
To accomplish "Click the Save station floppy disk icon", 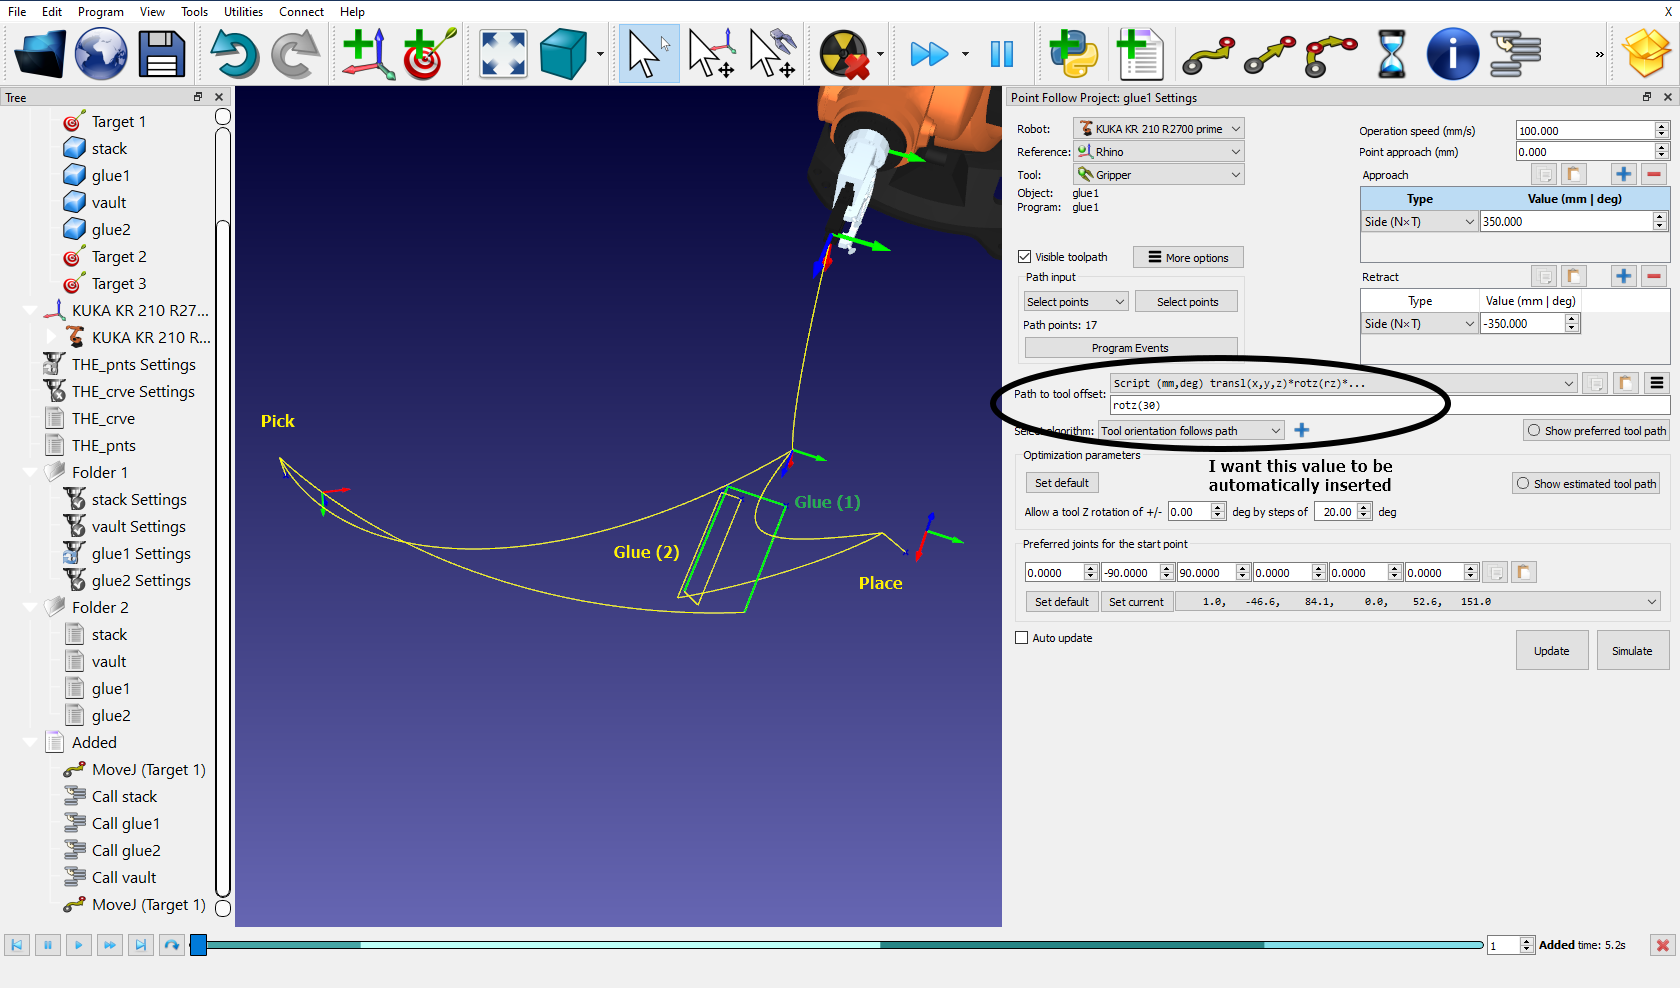I will (161, 54).
